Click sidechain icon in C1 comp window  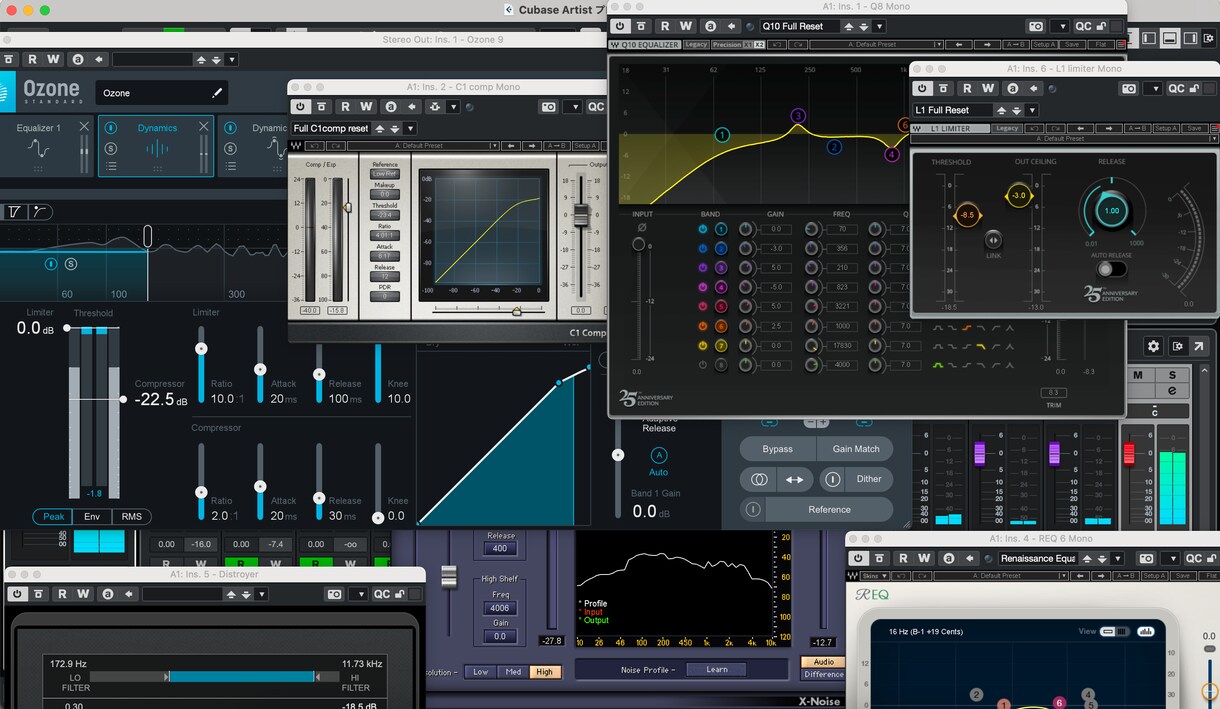click(x=434, y=107)
